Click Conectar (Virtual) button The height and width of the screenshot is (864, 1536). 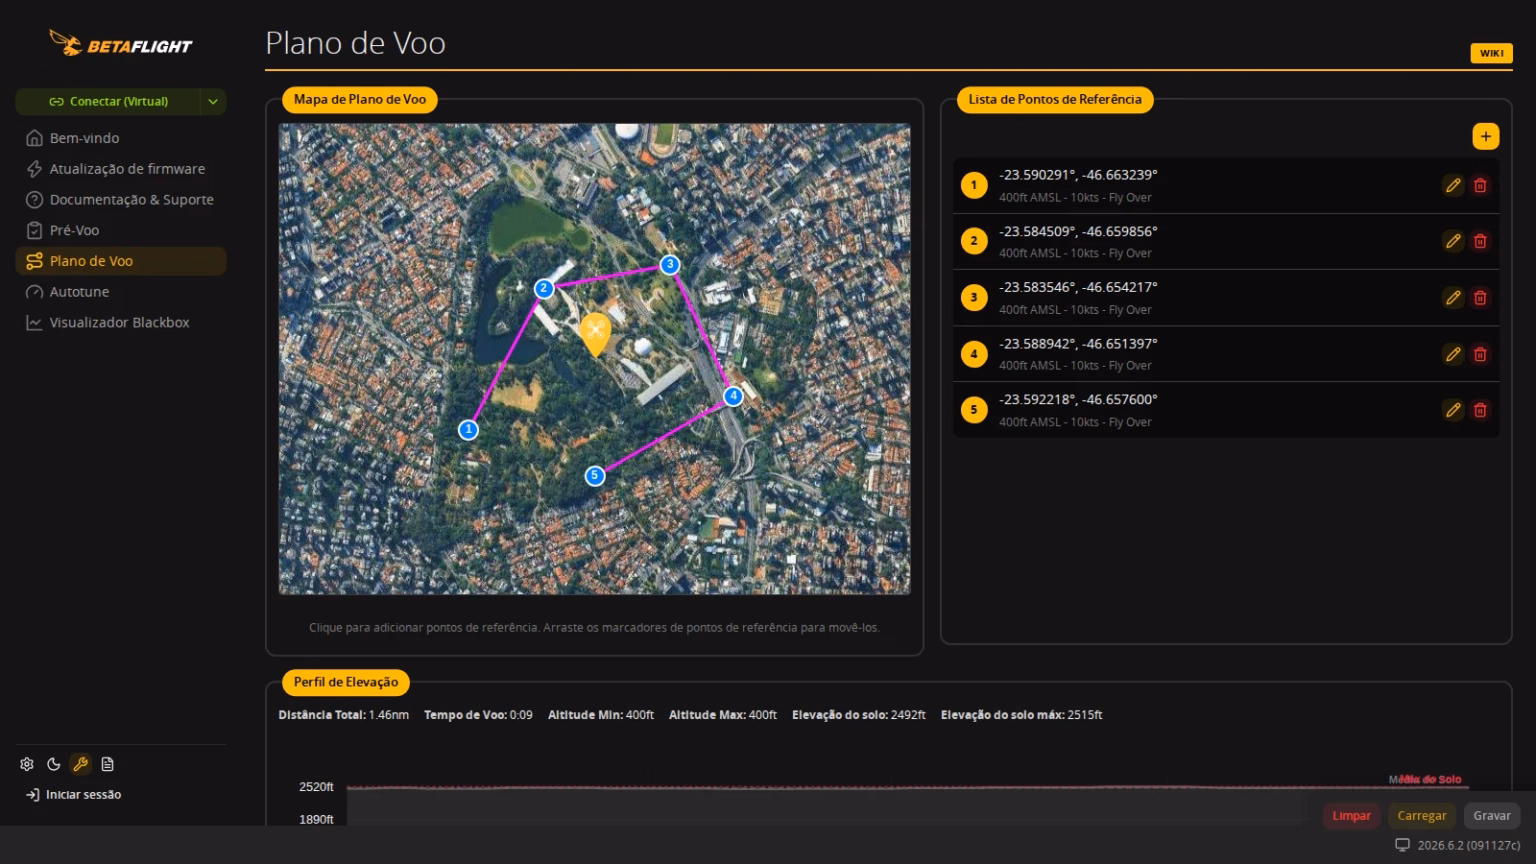coord(108,101)
